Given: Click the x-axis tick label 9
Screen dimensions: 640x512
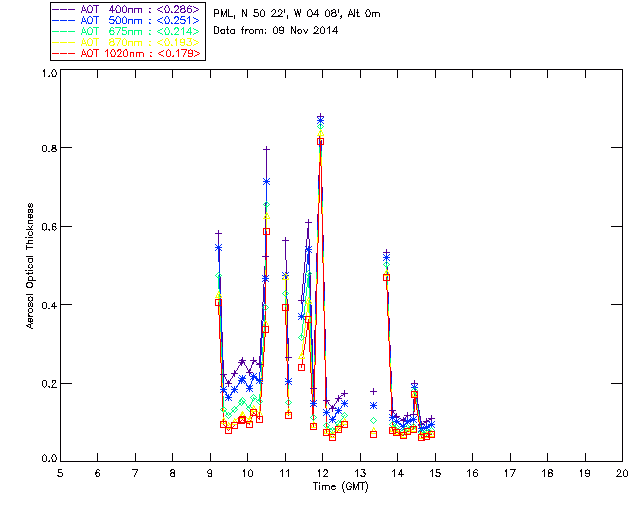Looking at the screenshot, I should 210,473.
